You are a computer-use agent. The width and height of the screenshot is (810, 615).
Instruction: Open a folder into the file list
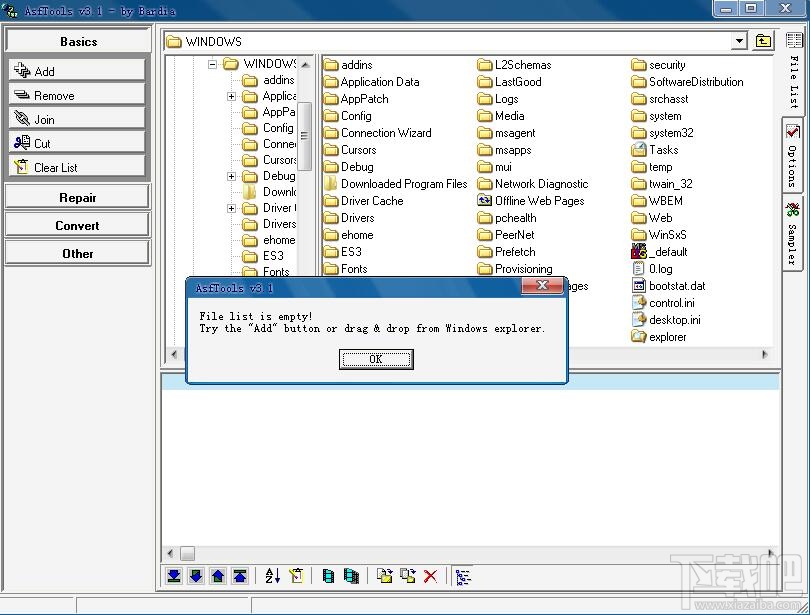coord(386,576)
